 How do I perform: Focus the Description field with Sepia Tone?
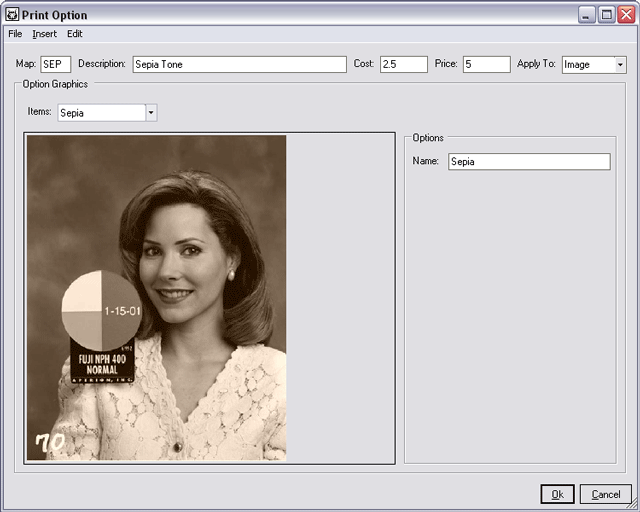click(239, 64)
